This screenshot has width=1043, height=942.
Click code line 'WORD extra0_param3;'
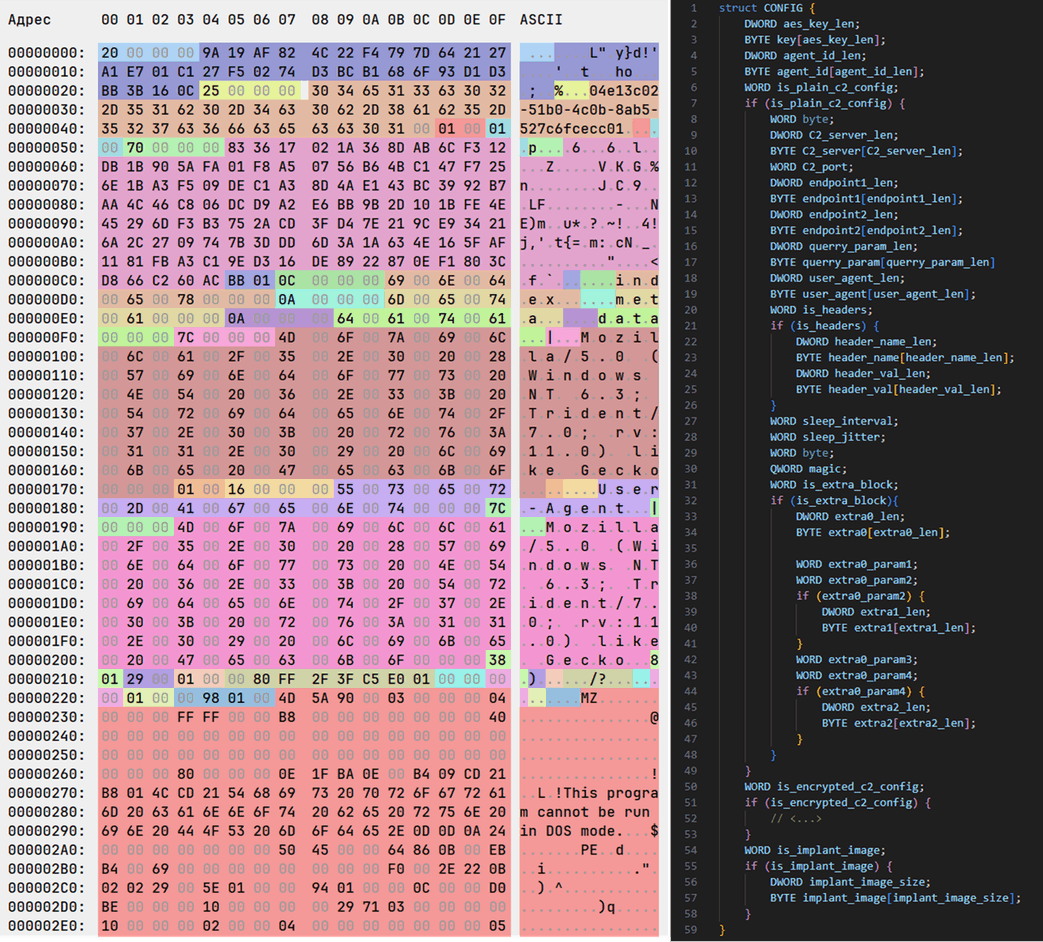tap(856, 660)
